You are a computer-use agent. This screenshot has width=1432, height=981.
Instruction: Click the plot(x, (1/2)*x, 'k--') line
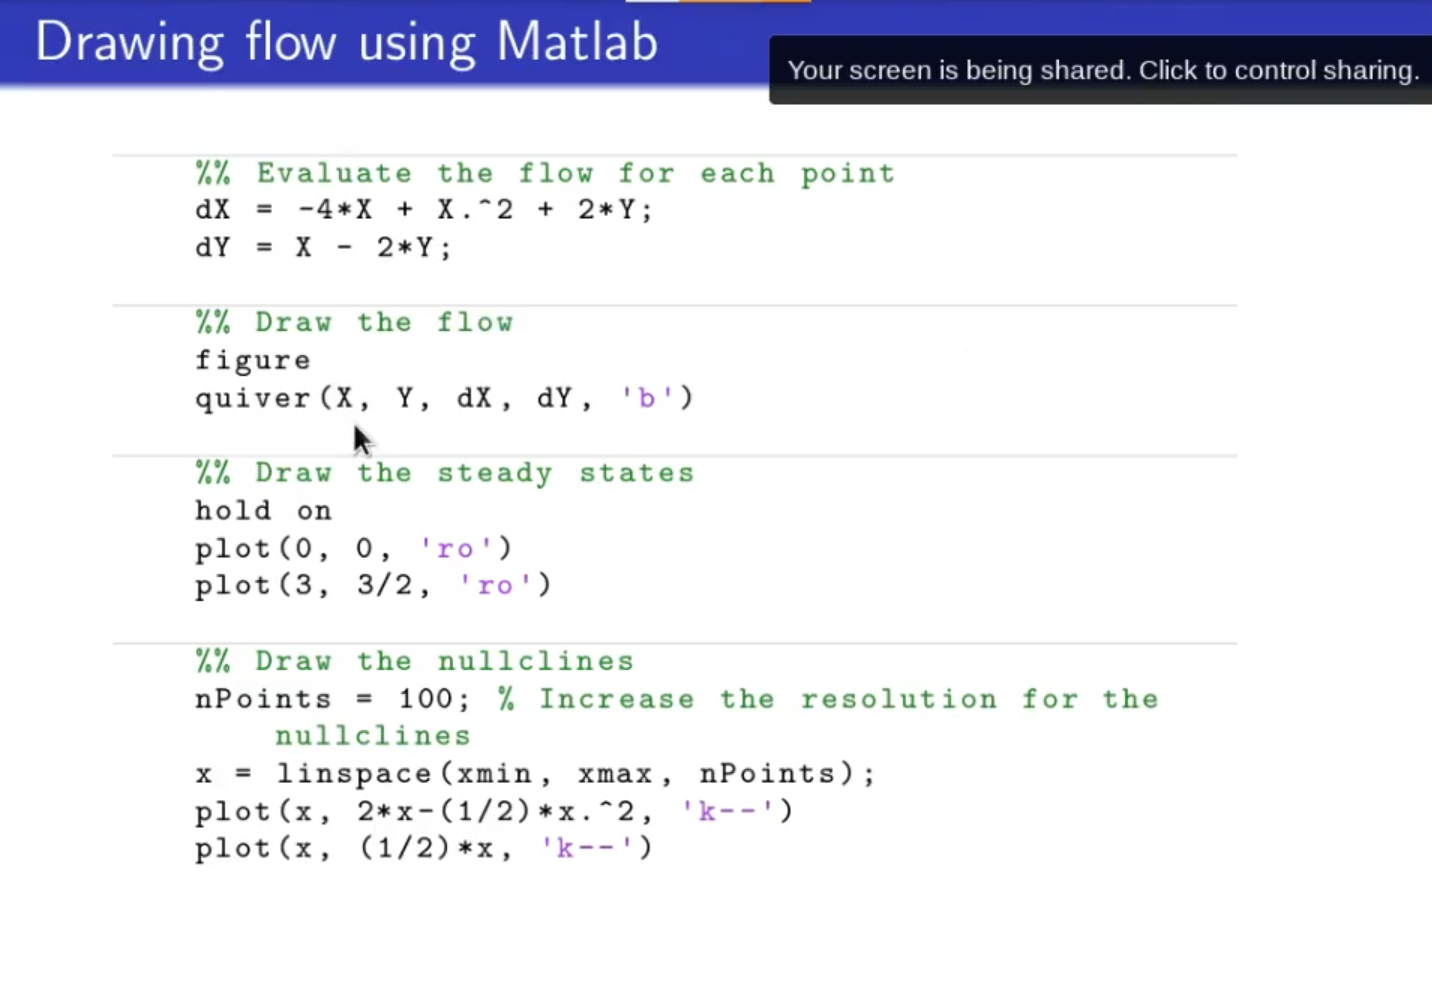pyautogui.click(x=423, y=848)
